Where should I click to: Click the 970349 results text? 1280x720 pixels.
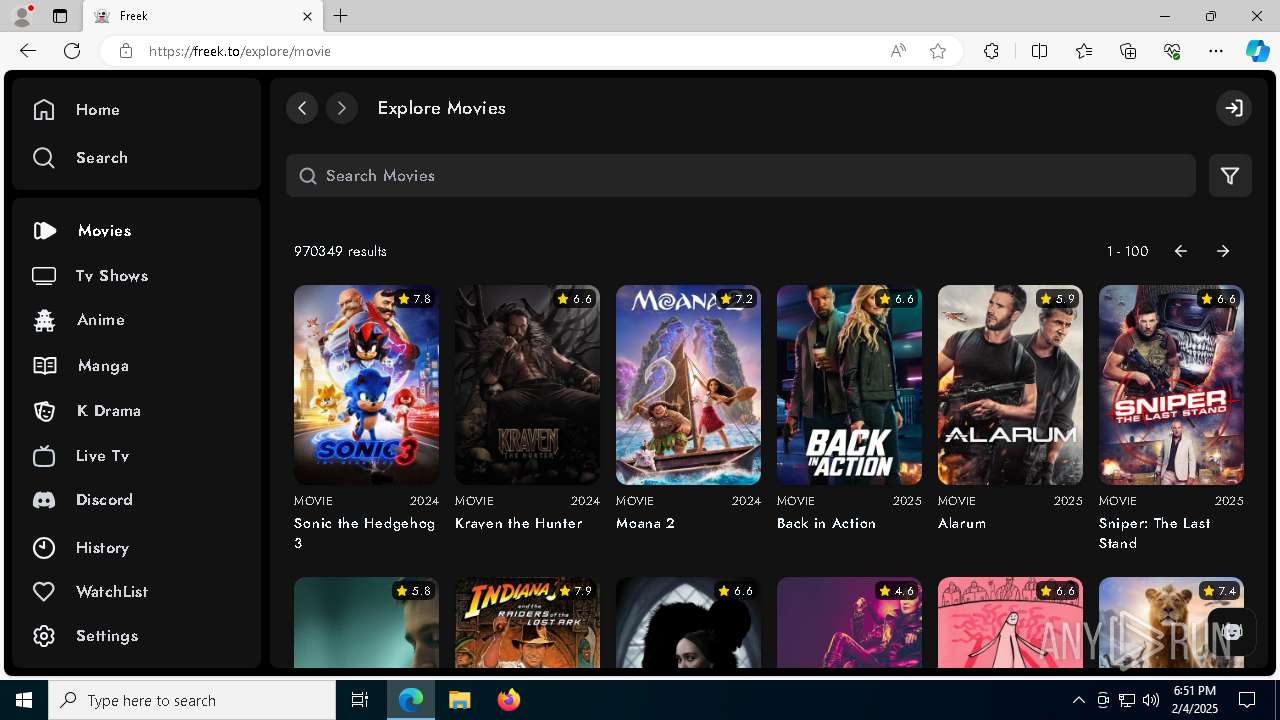[x=340, y=251]
